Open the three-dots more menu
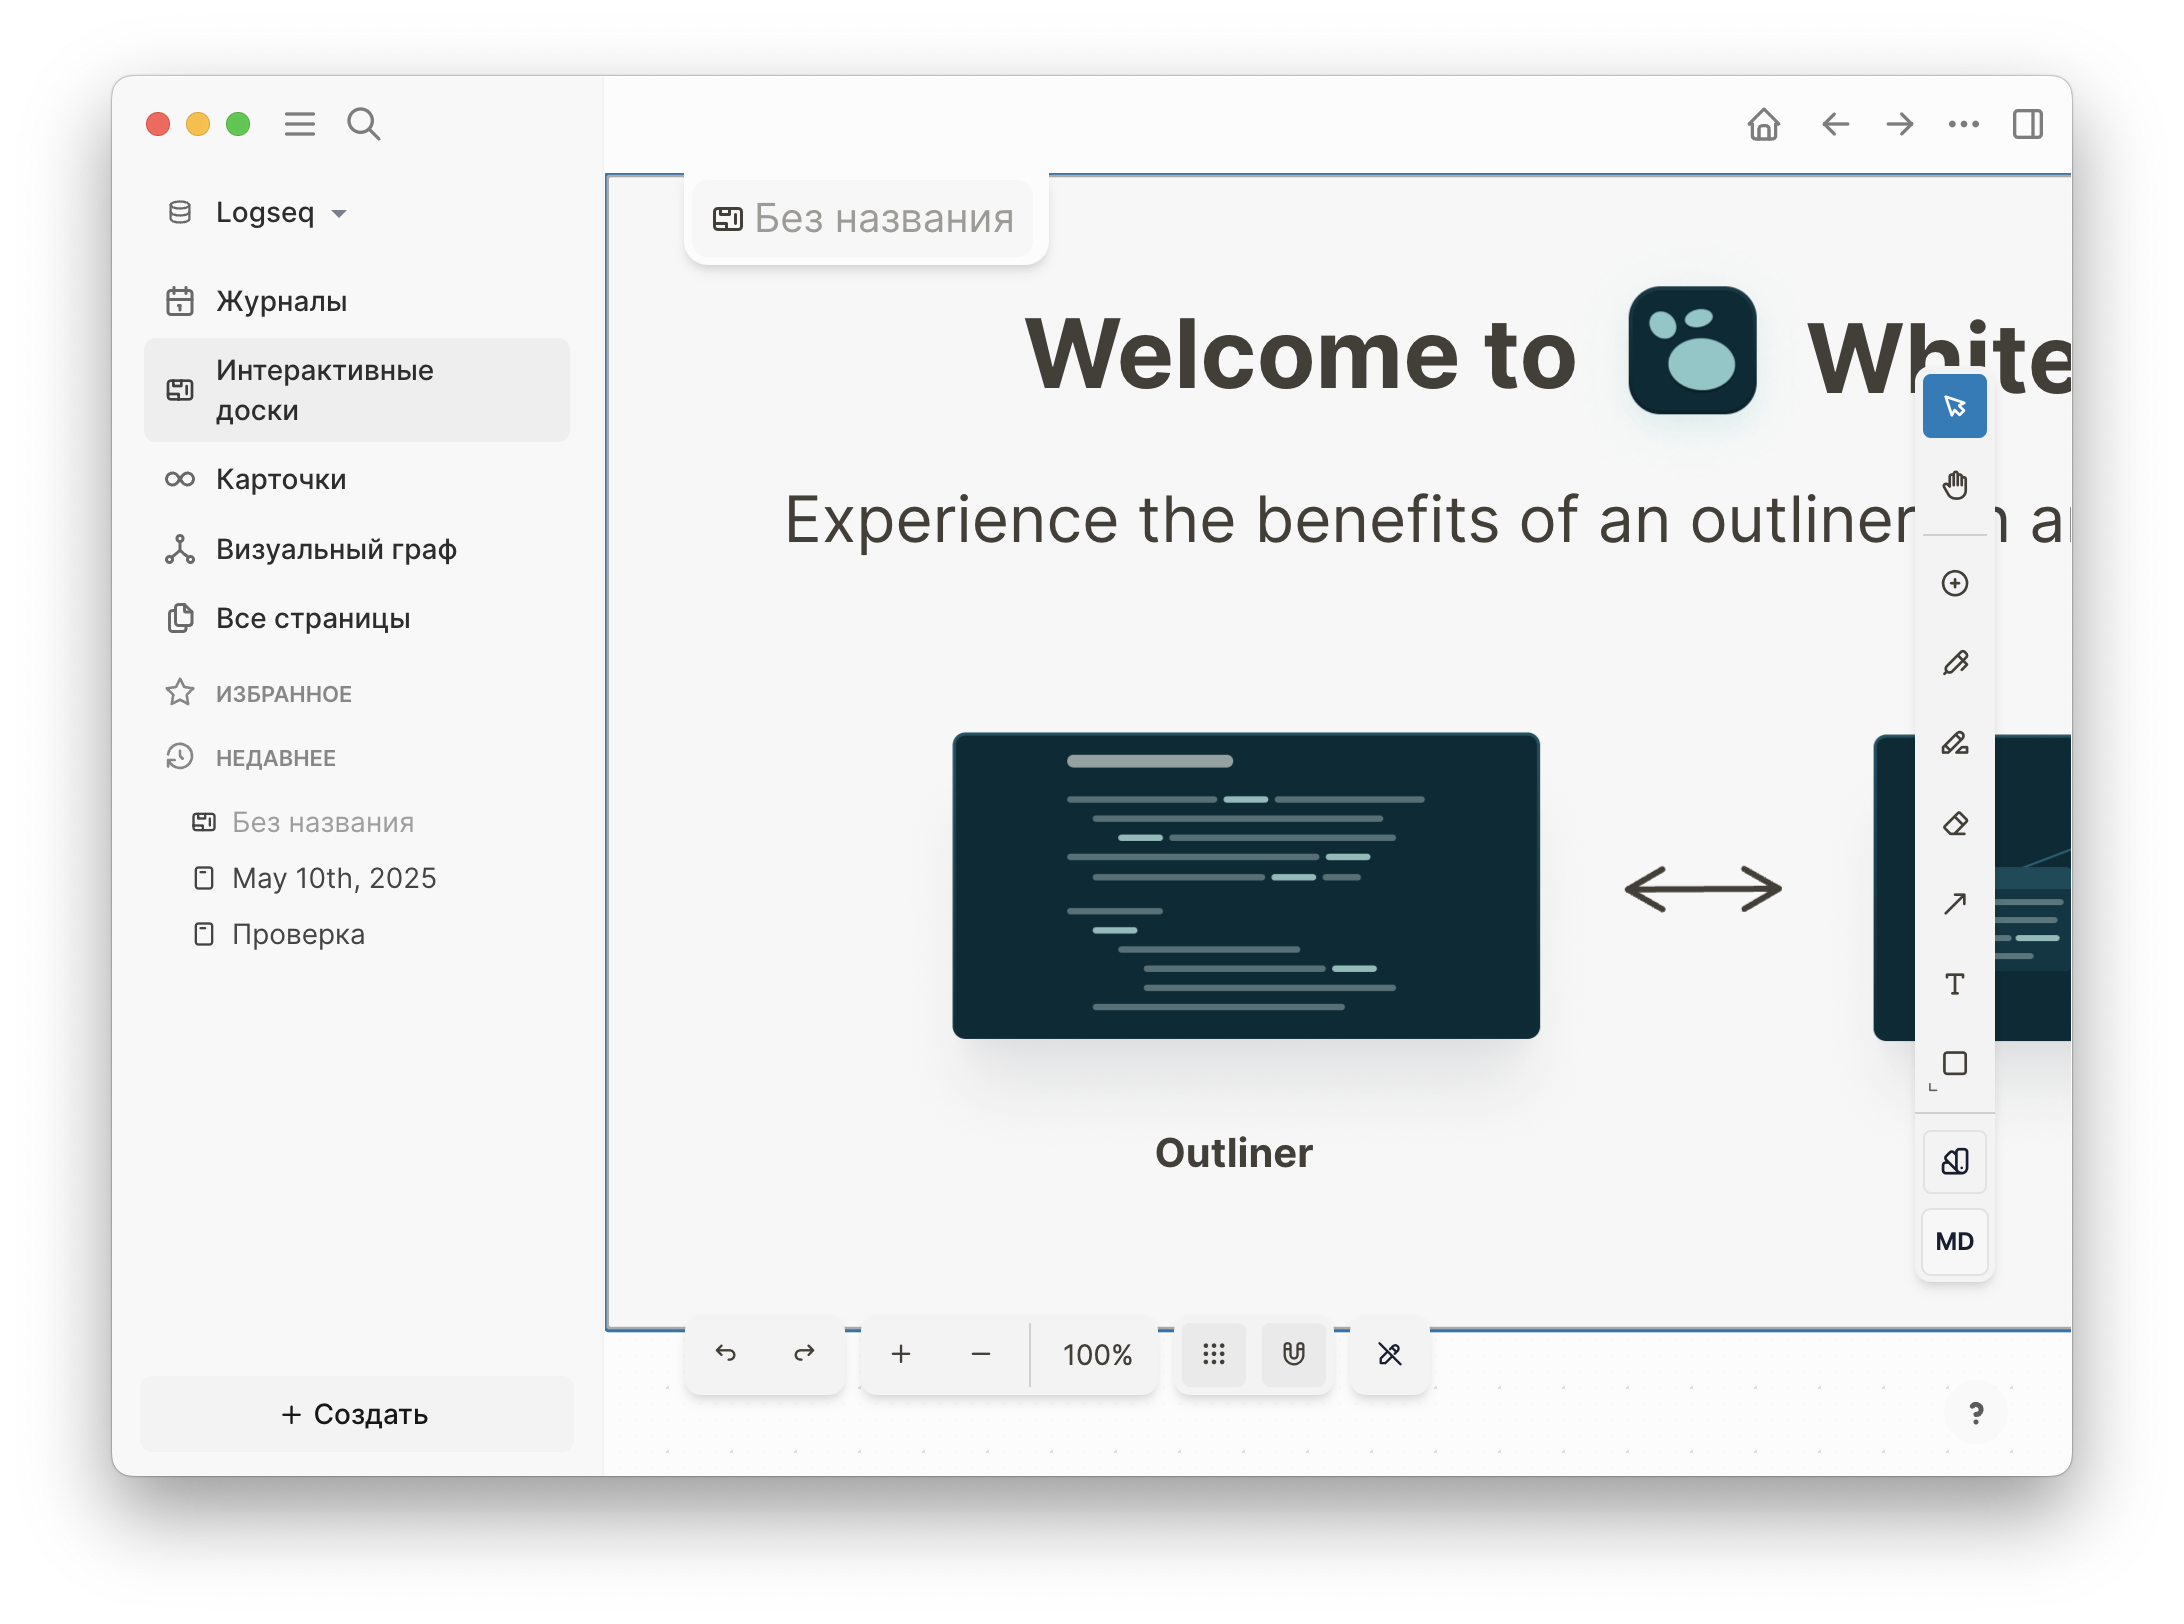This screenshot has width=2184, height=1624. 1963,125
